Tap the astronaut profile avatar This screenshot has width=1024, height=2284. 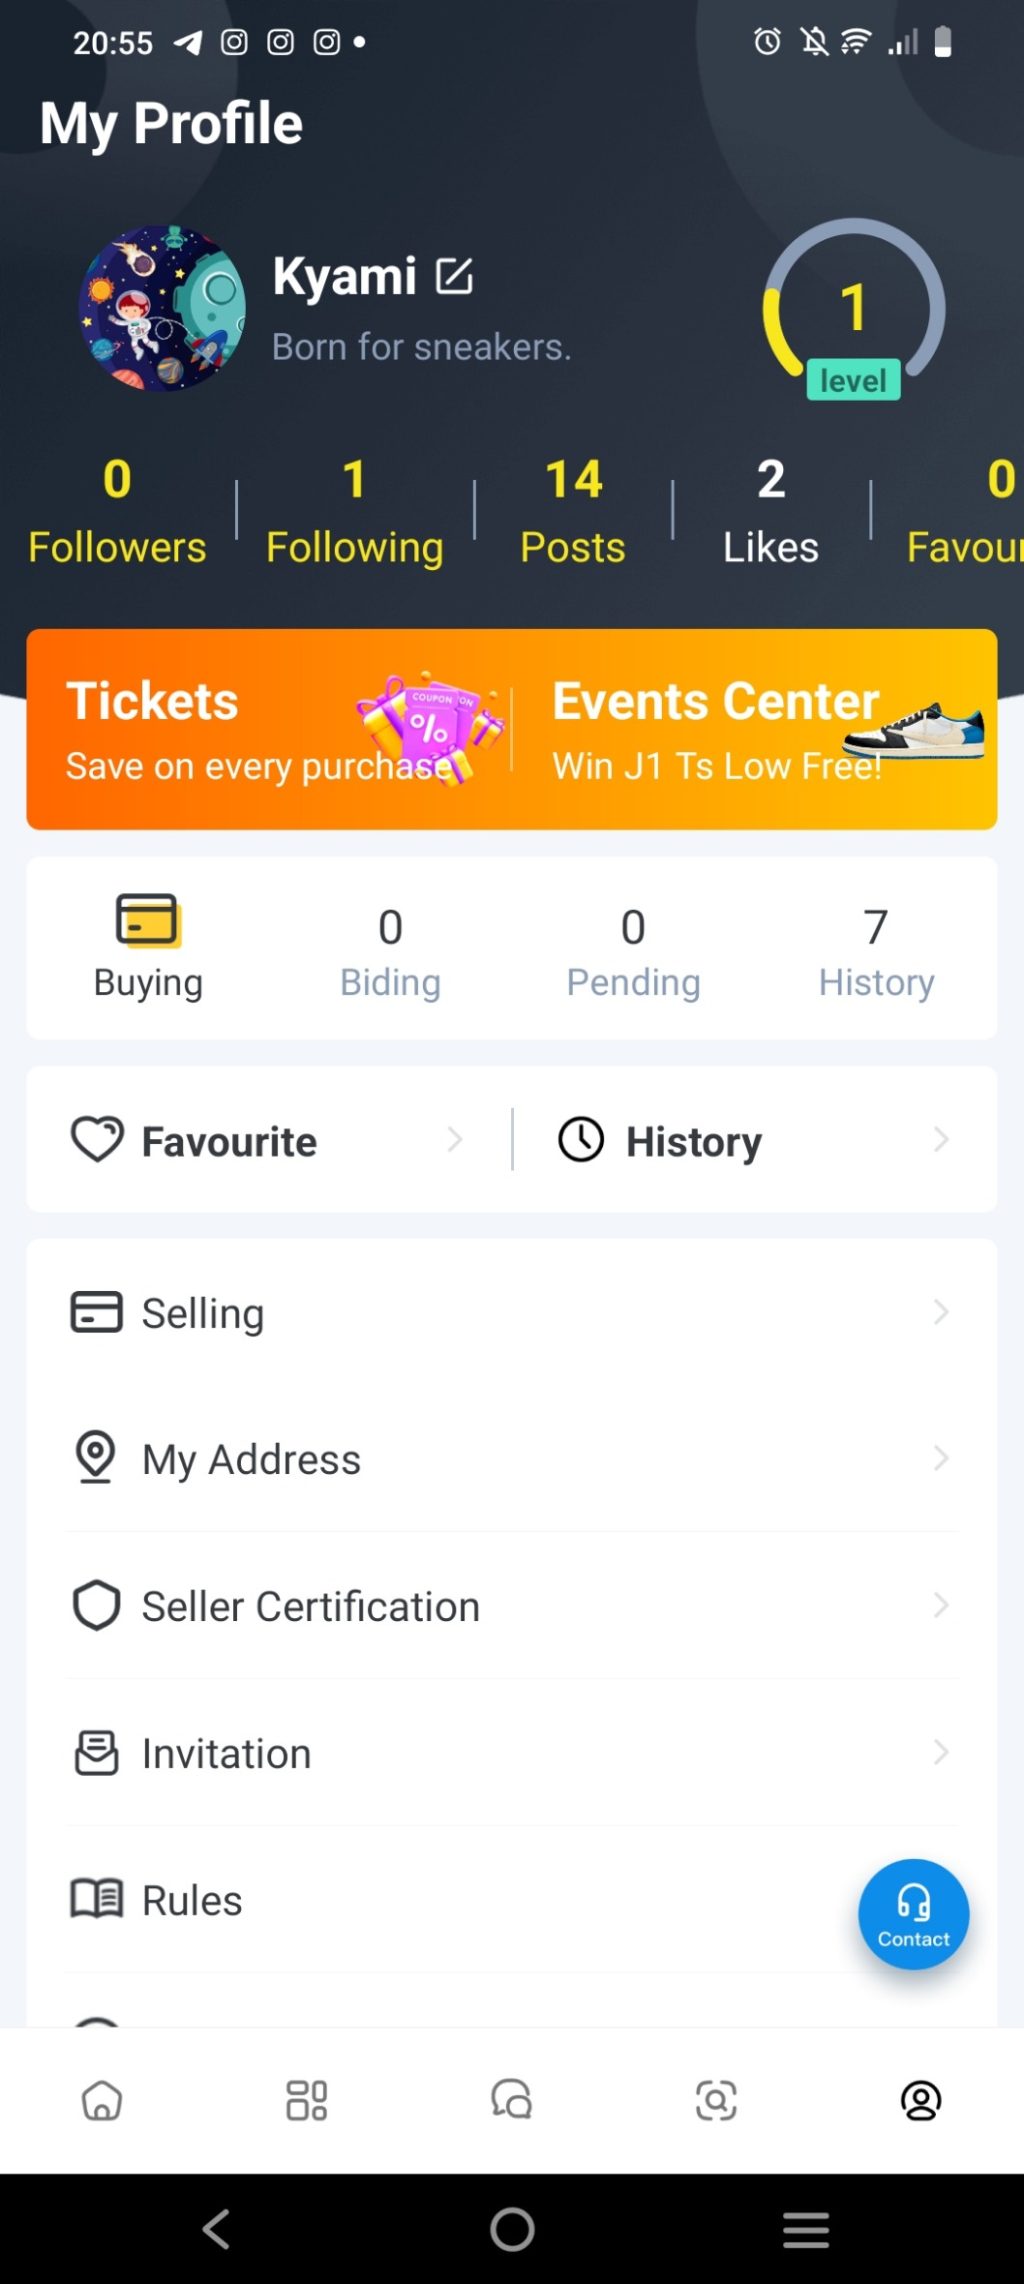tap(162, 308)
